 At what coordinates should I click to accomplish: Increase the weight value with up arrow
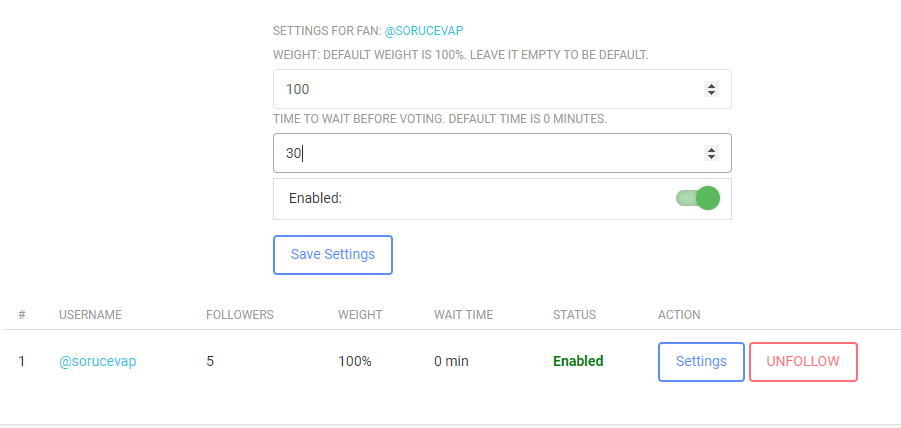point(711,85)
